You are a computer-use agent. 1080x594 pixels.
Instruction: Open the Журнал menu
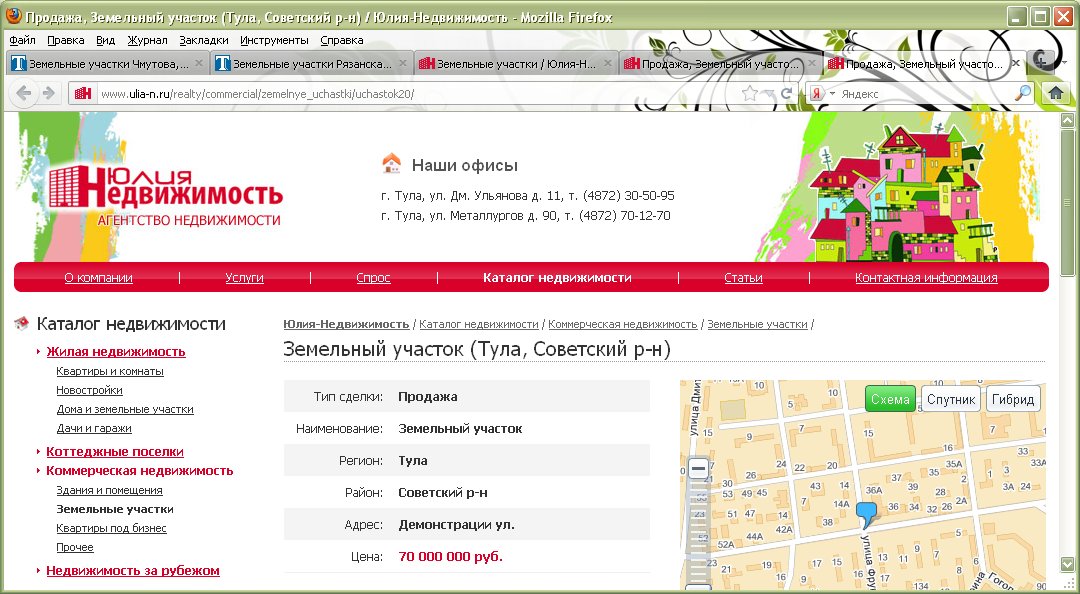tap(147, 40)
